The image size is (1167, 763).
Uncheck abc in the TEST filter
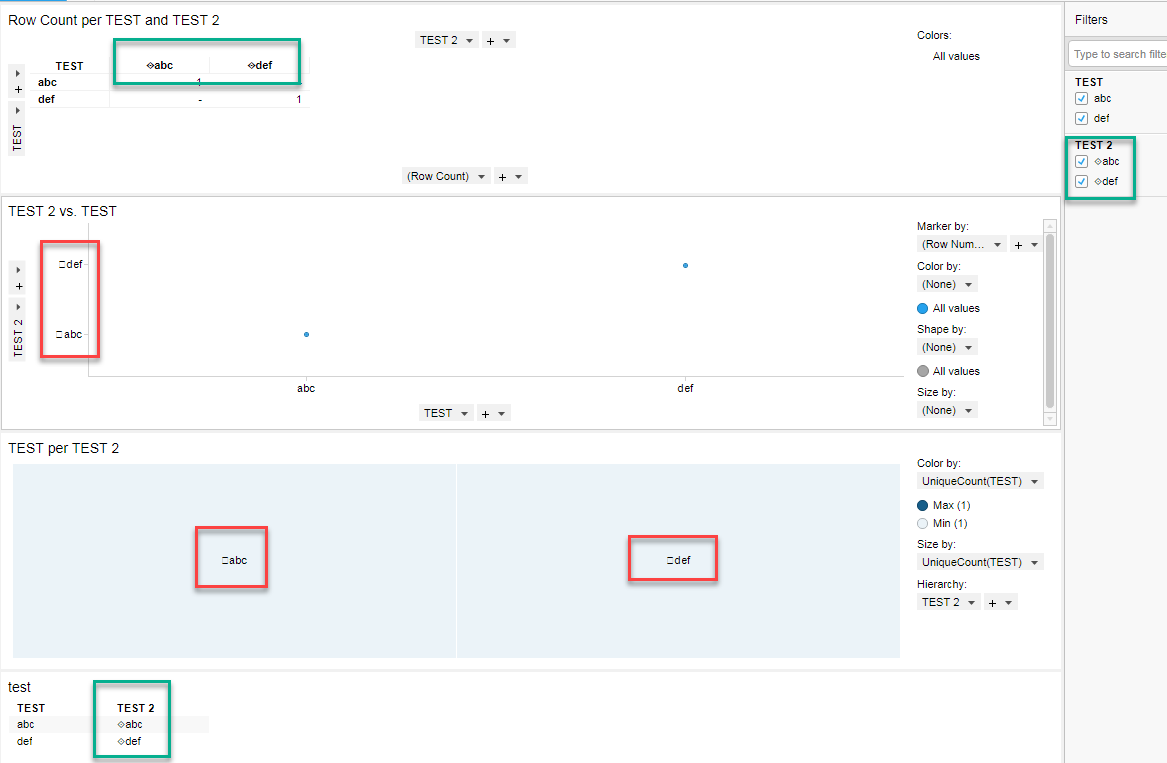pyautogui.click(x=1081, y=99)
